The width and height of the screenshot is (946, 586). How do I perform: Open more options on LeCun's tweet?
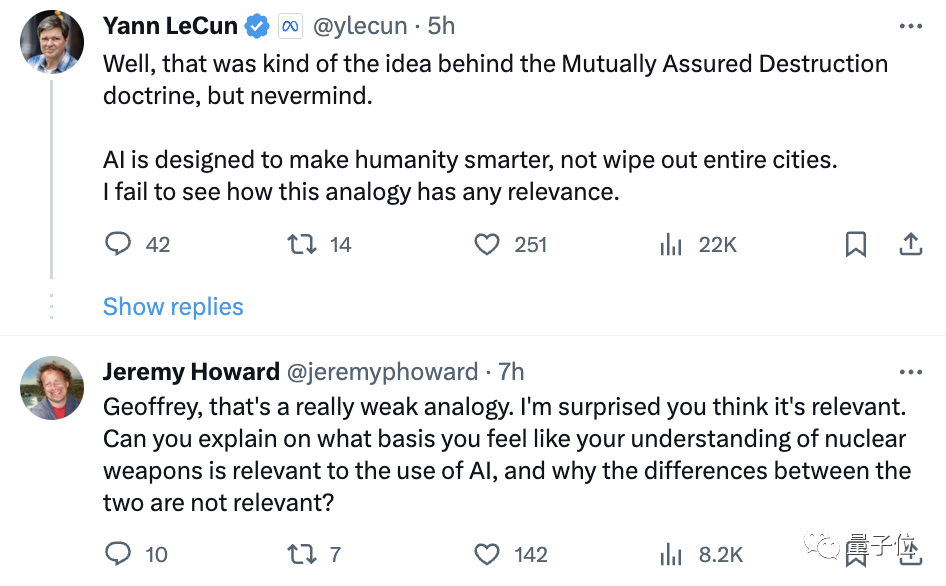click(910, 26)
